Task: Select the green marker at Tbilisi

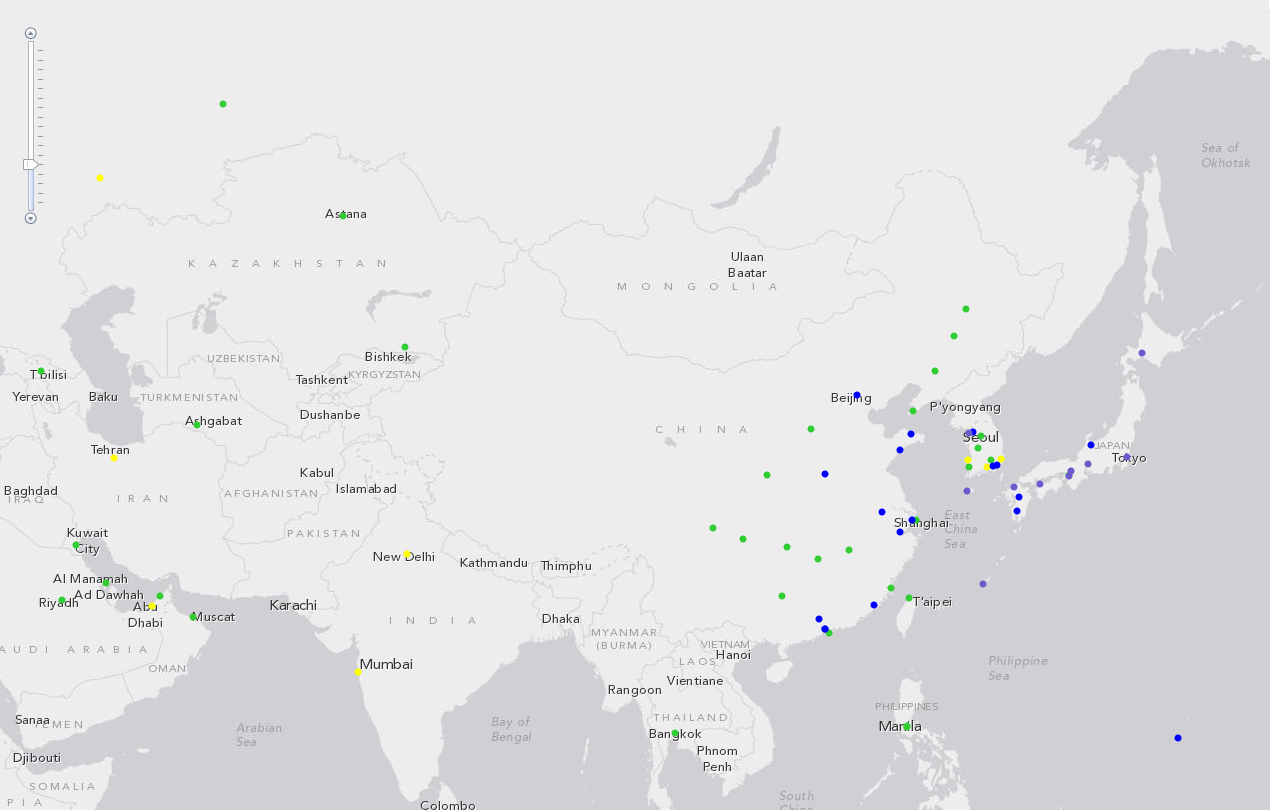Action: (41, 372)
